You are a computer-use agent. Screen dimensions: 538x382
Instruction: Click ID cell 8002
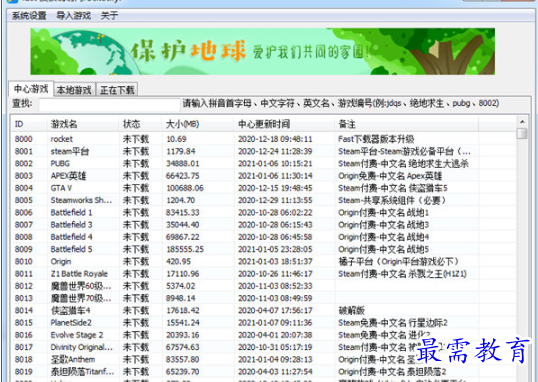[24, 164]
